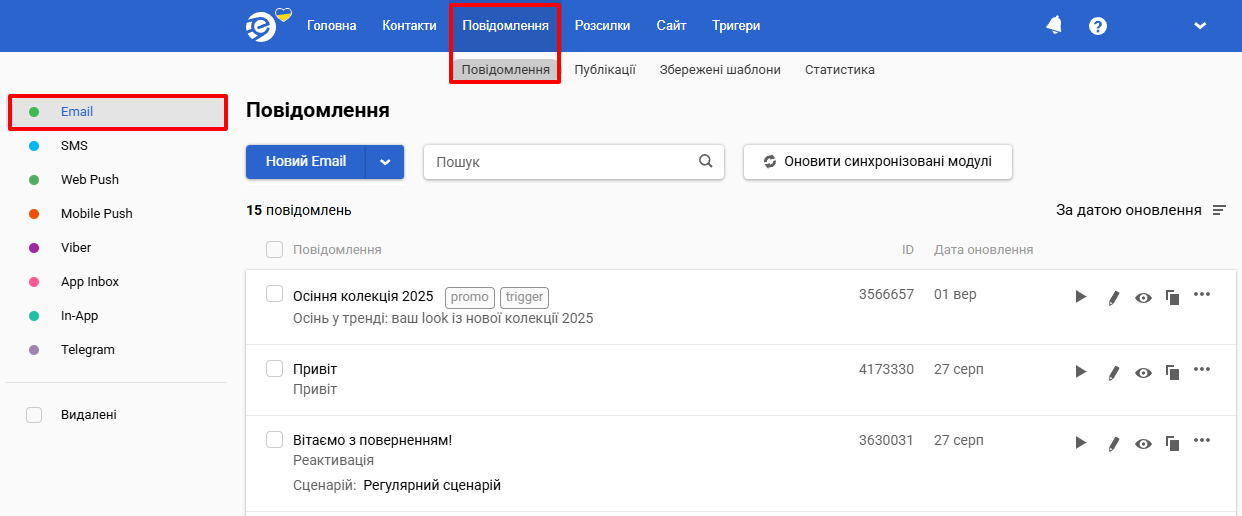
Task: Click message ID 4173330
Action: point(886,369)
